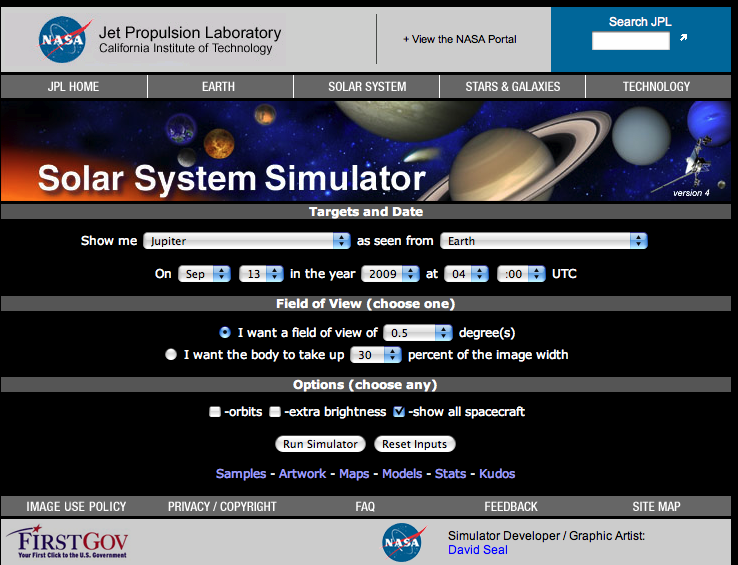Click the 'Options (choose any)' header
This screenshot has height=565, width=738.
[x=365, y=385]
